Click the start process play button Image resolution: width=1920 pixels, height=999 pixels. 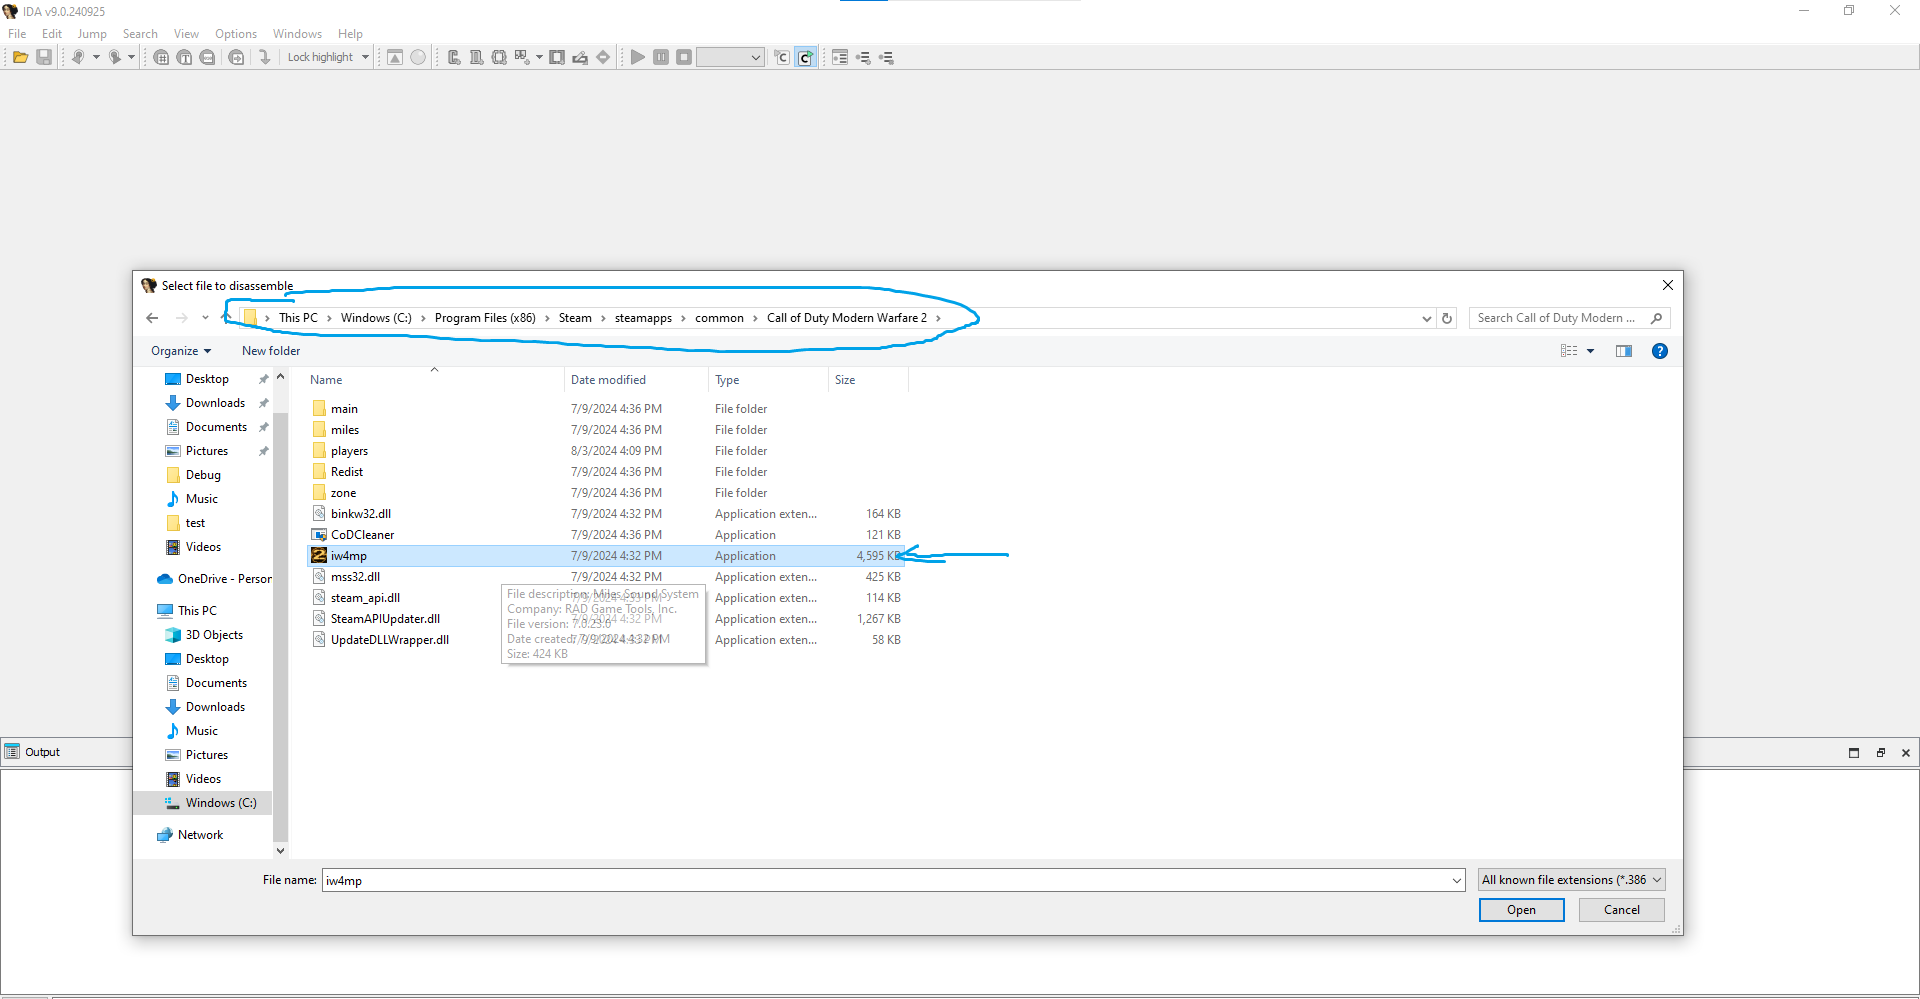[637, 57]
